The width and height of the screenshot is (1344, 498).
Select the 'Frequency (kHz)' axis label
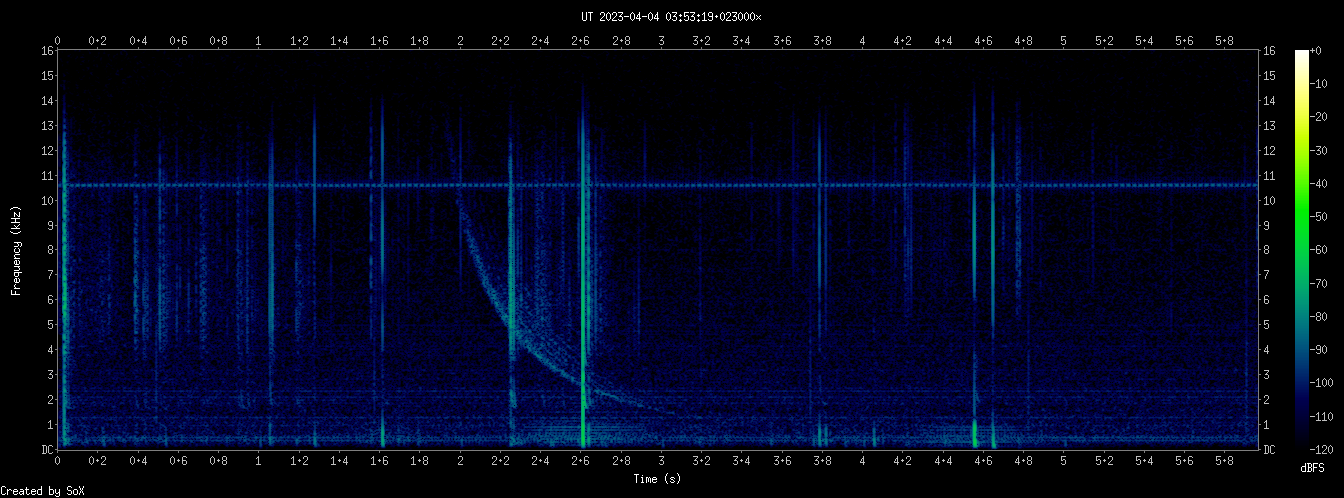pos(16,250)
